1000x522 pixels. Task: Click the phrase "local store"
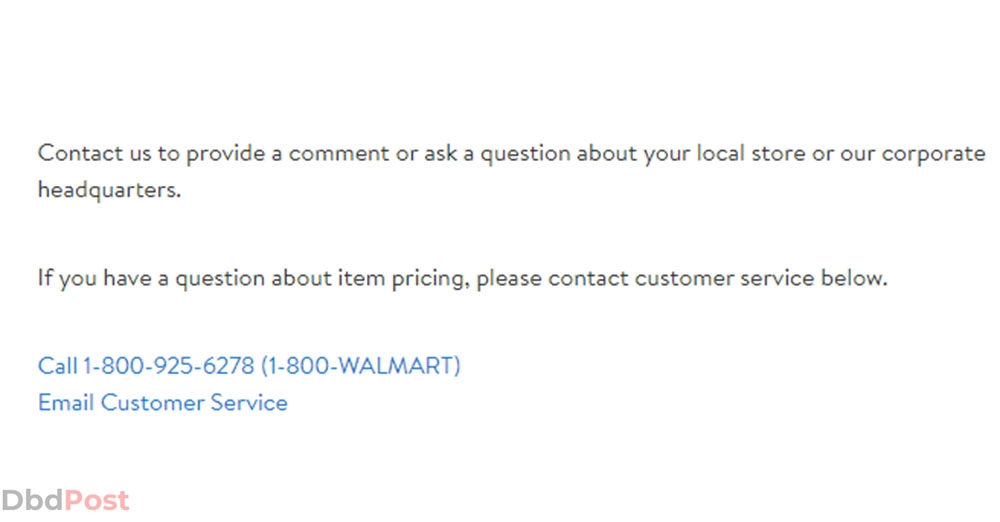pos(751,153)
